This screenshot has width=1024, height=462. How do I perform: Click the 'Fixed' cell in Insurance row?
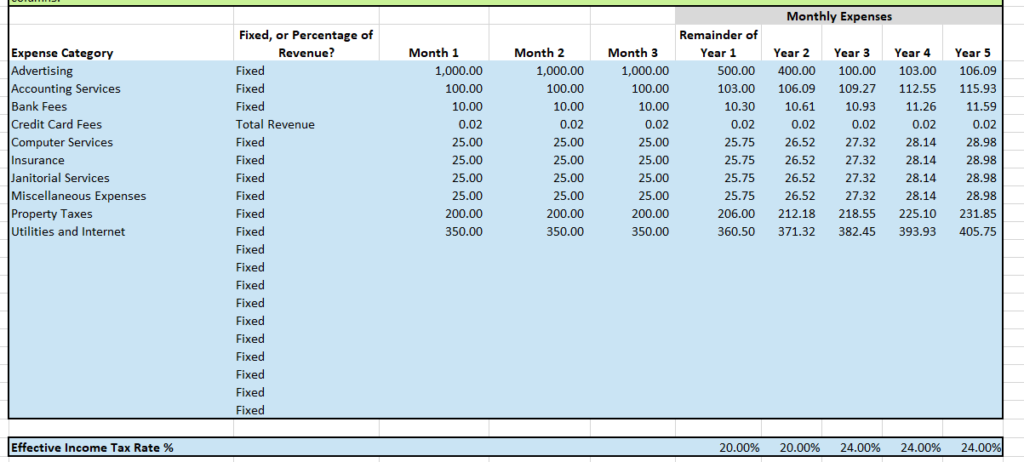[250, 160]
